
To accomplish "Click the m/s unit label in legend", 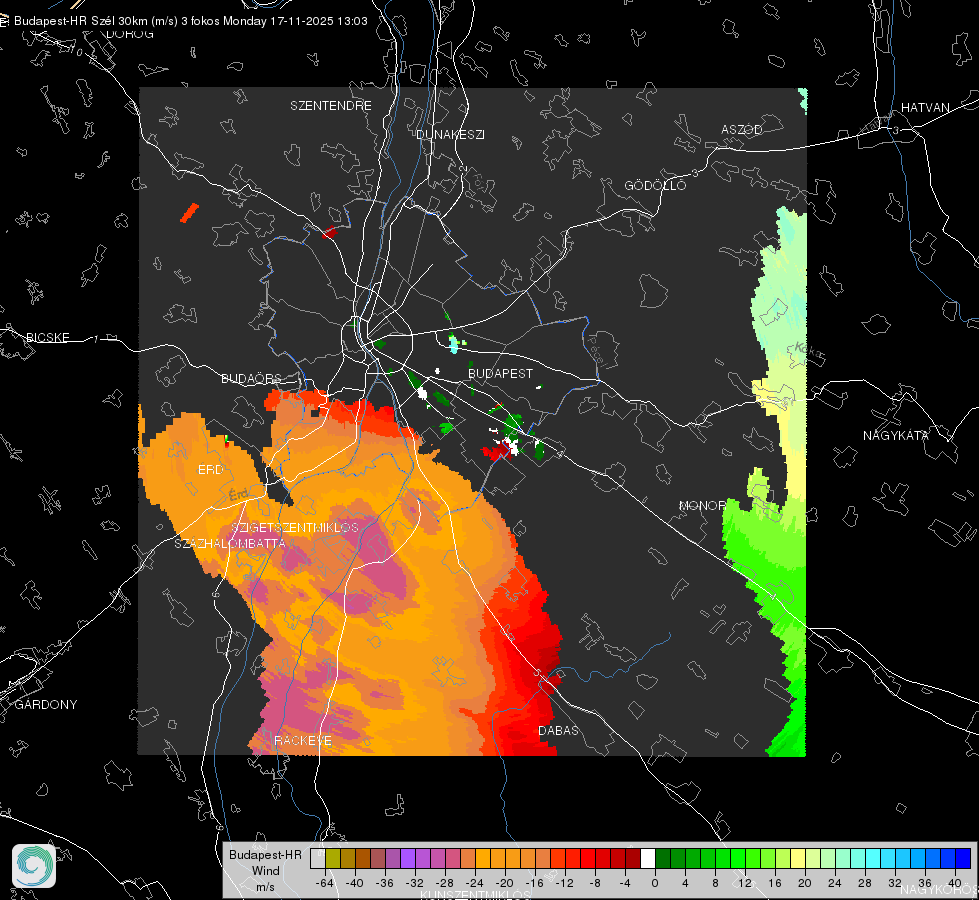I will click(x=265, y=886).
